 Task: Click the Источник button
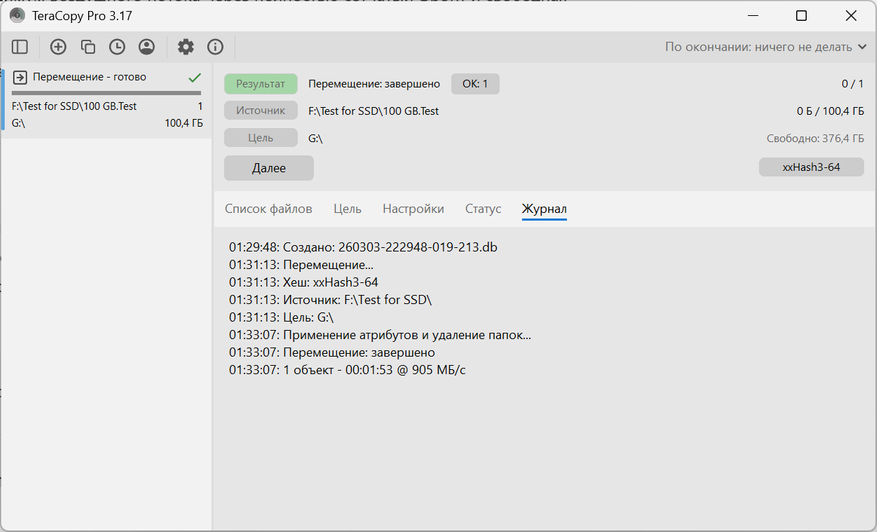[261, 111]
